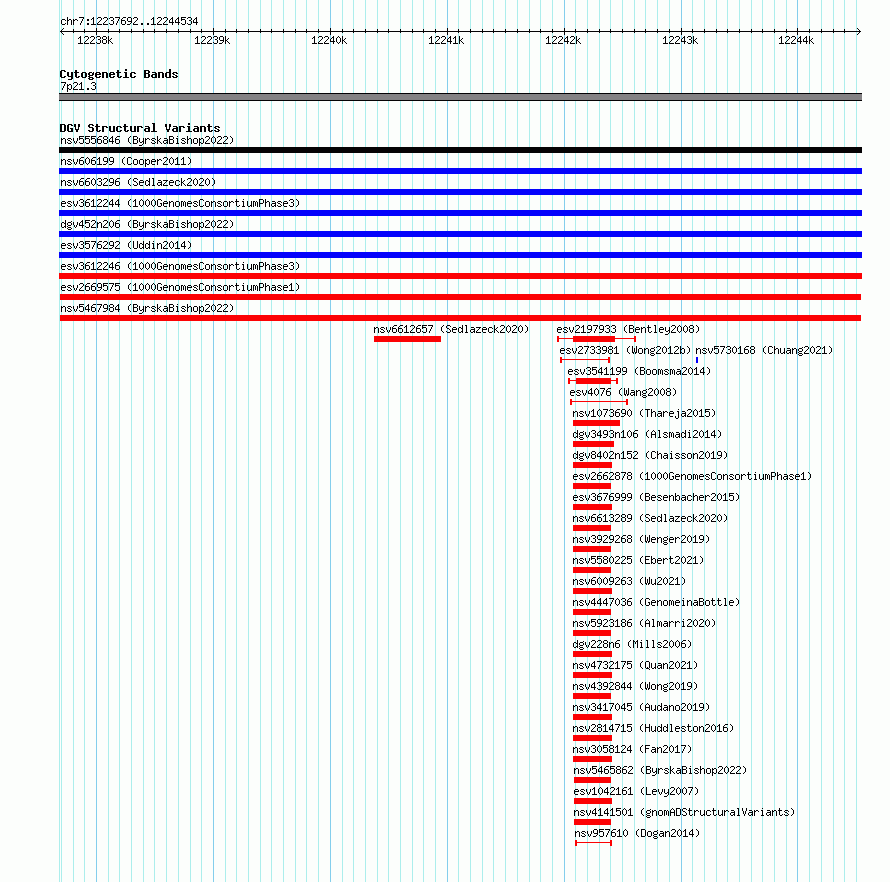Select nsv3929268 (Wenger2019) label
Image resolution: width=890 pixels, height=882 pixels.
click(x=641, y=539)
